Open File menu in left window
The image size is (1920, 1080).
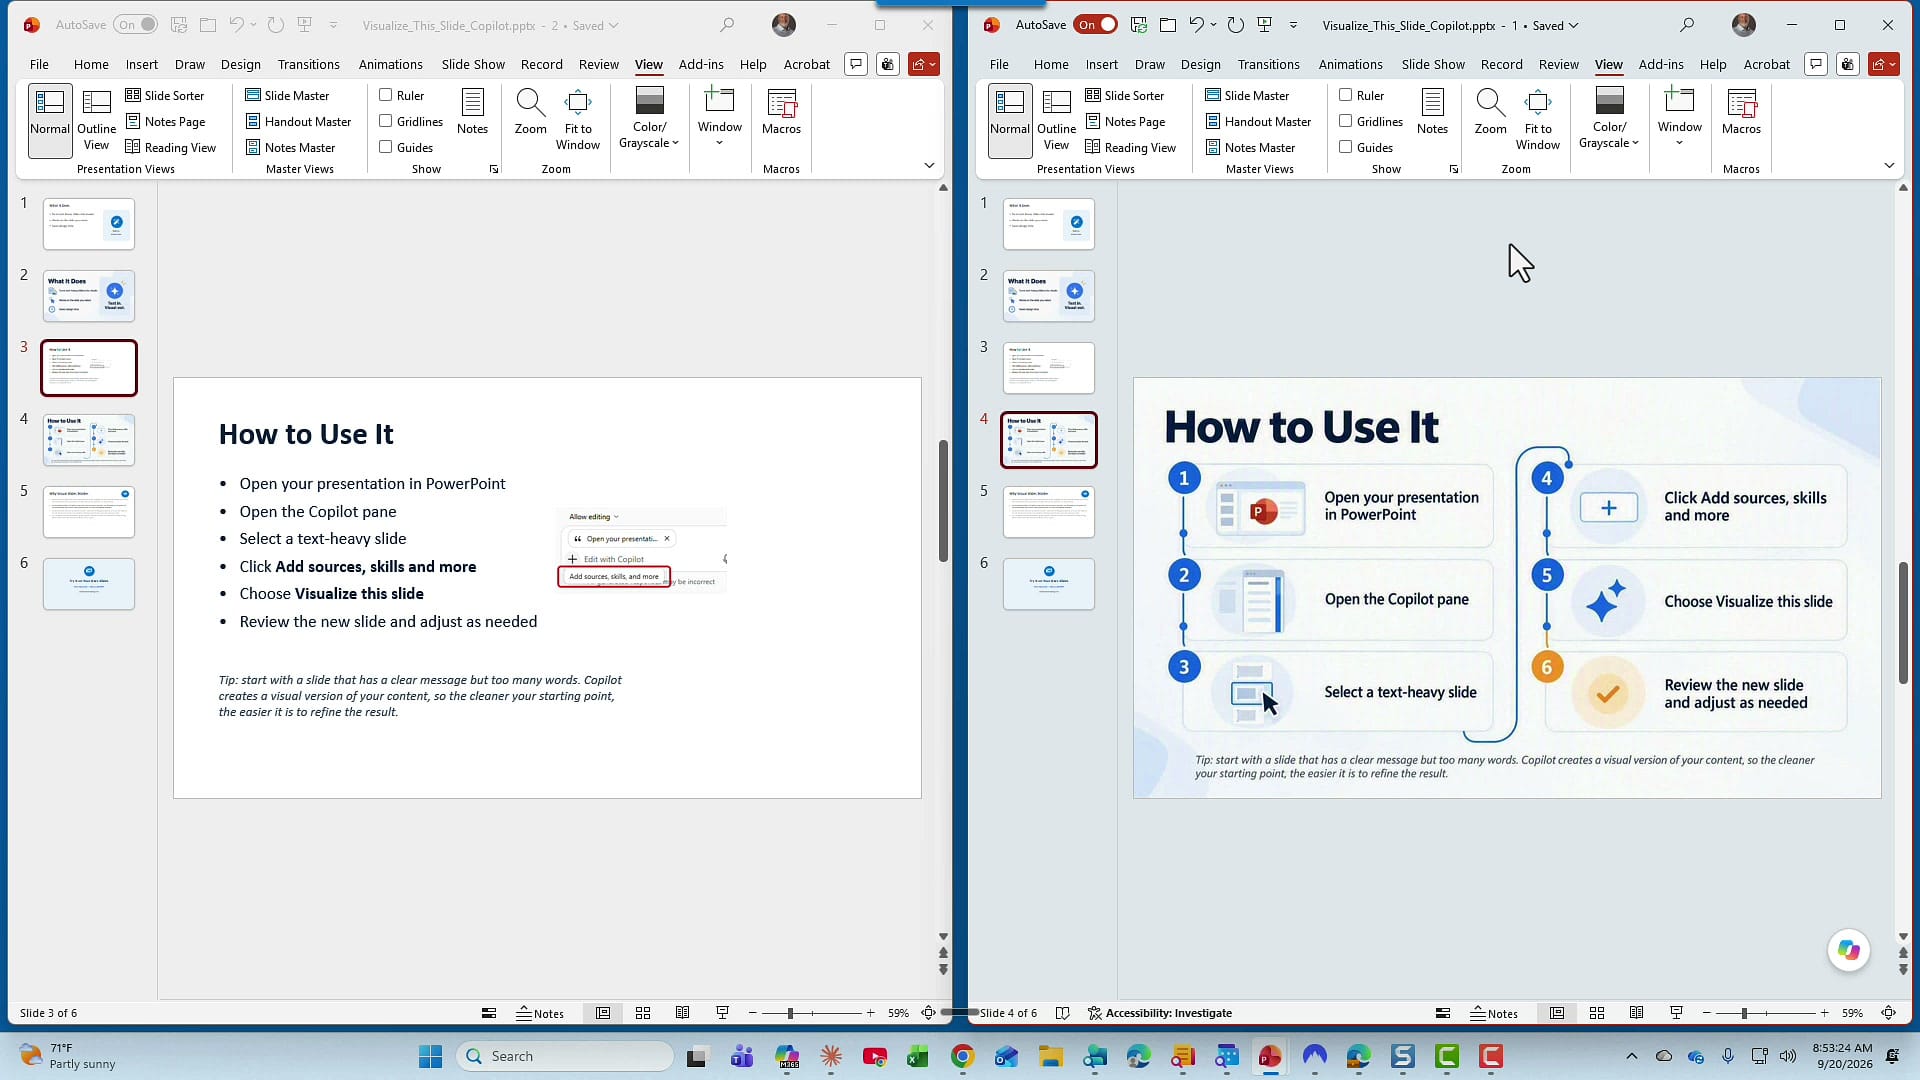39,64
